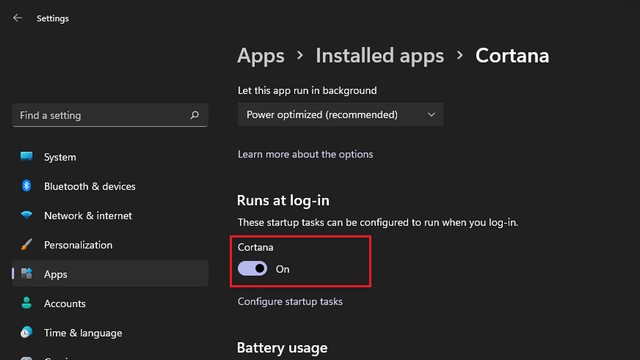Click the Settings window title text
This screenshot has width=640, height=360.
(x=53, y=18)
